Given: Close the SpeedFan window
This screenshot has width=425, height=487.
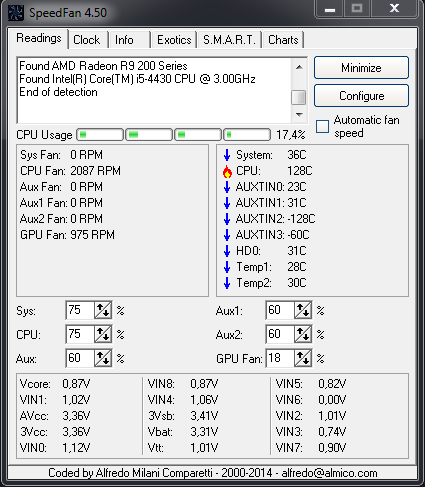Looking at the screenshot, I should (x=394, y=8).
